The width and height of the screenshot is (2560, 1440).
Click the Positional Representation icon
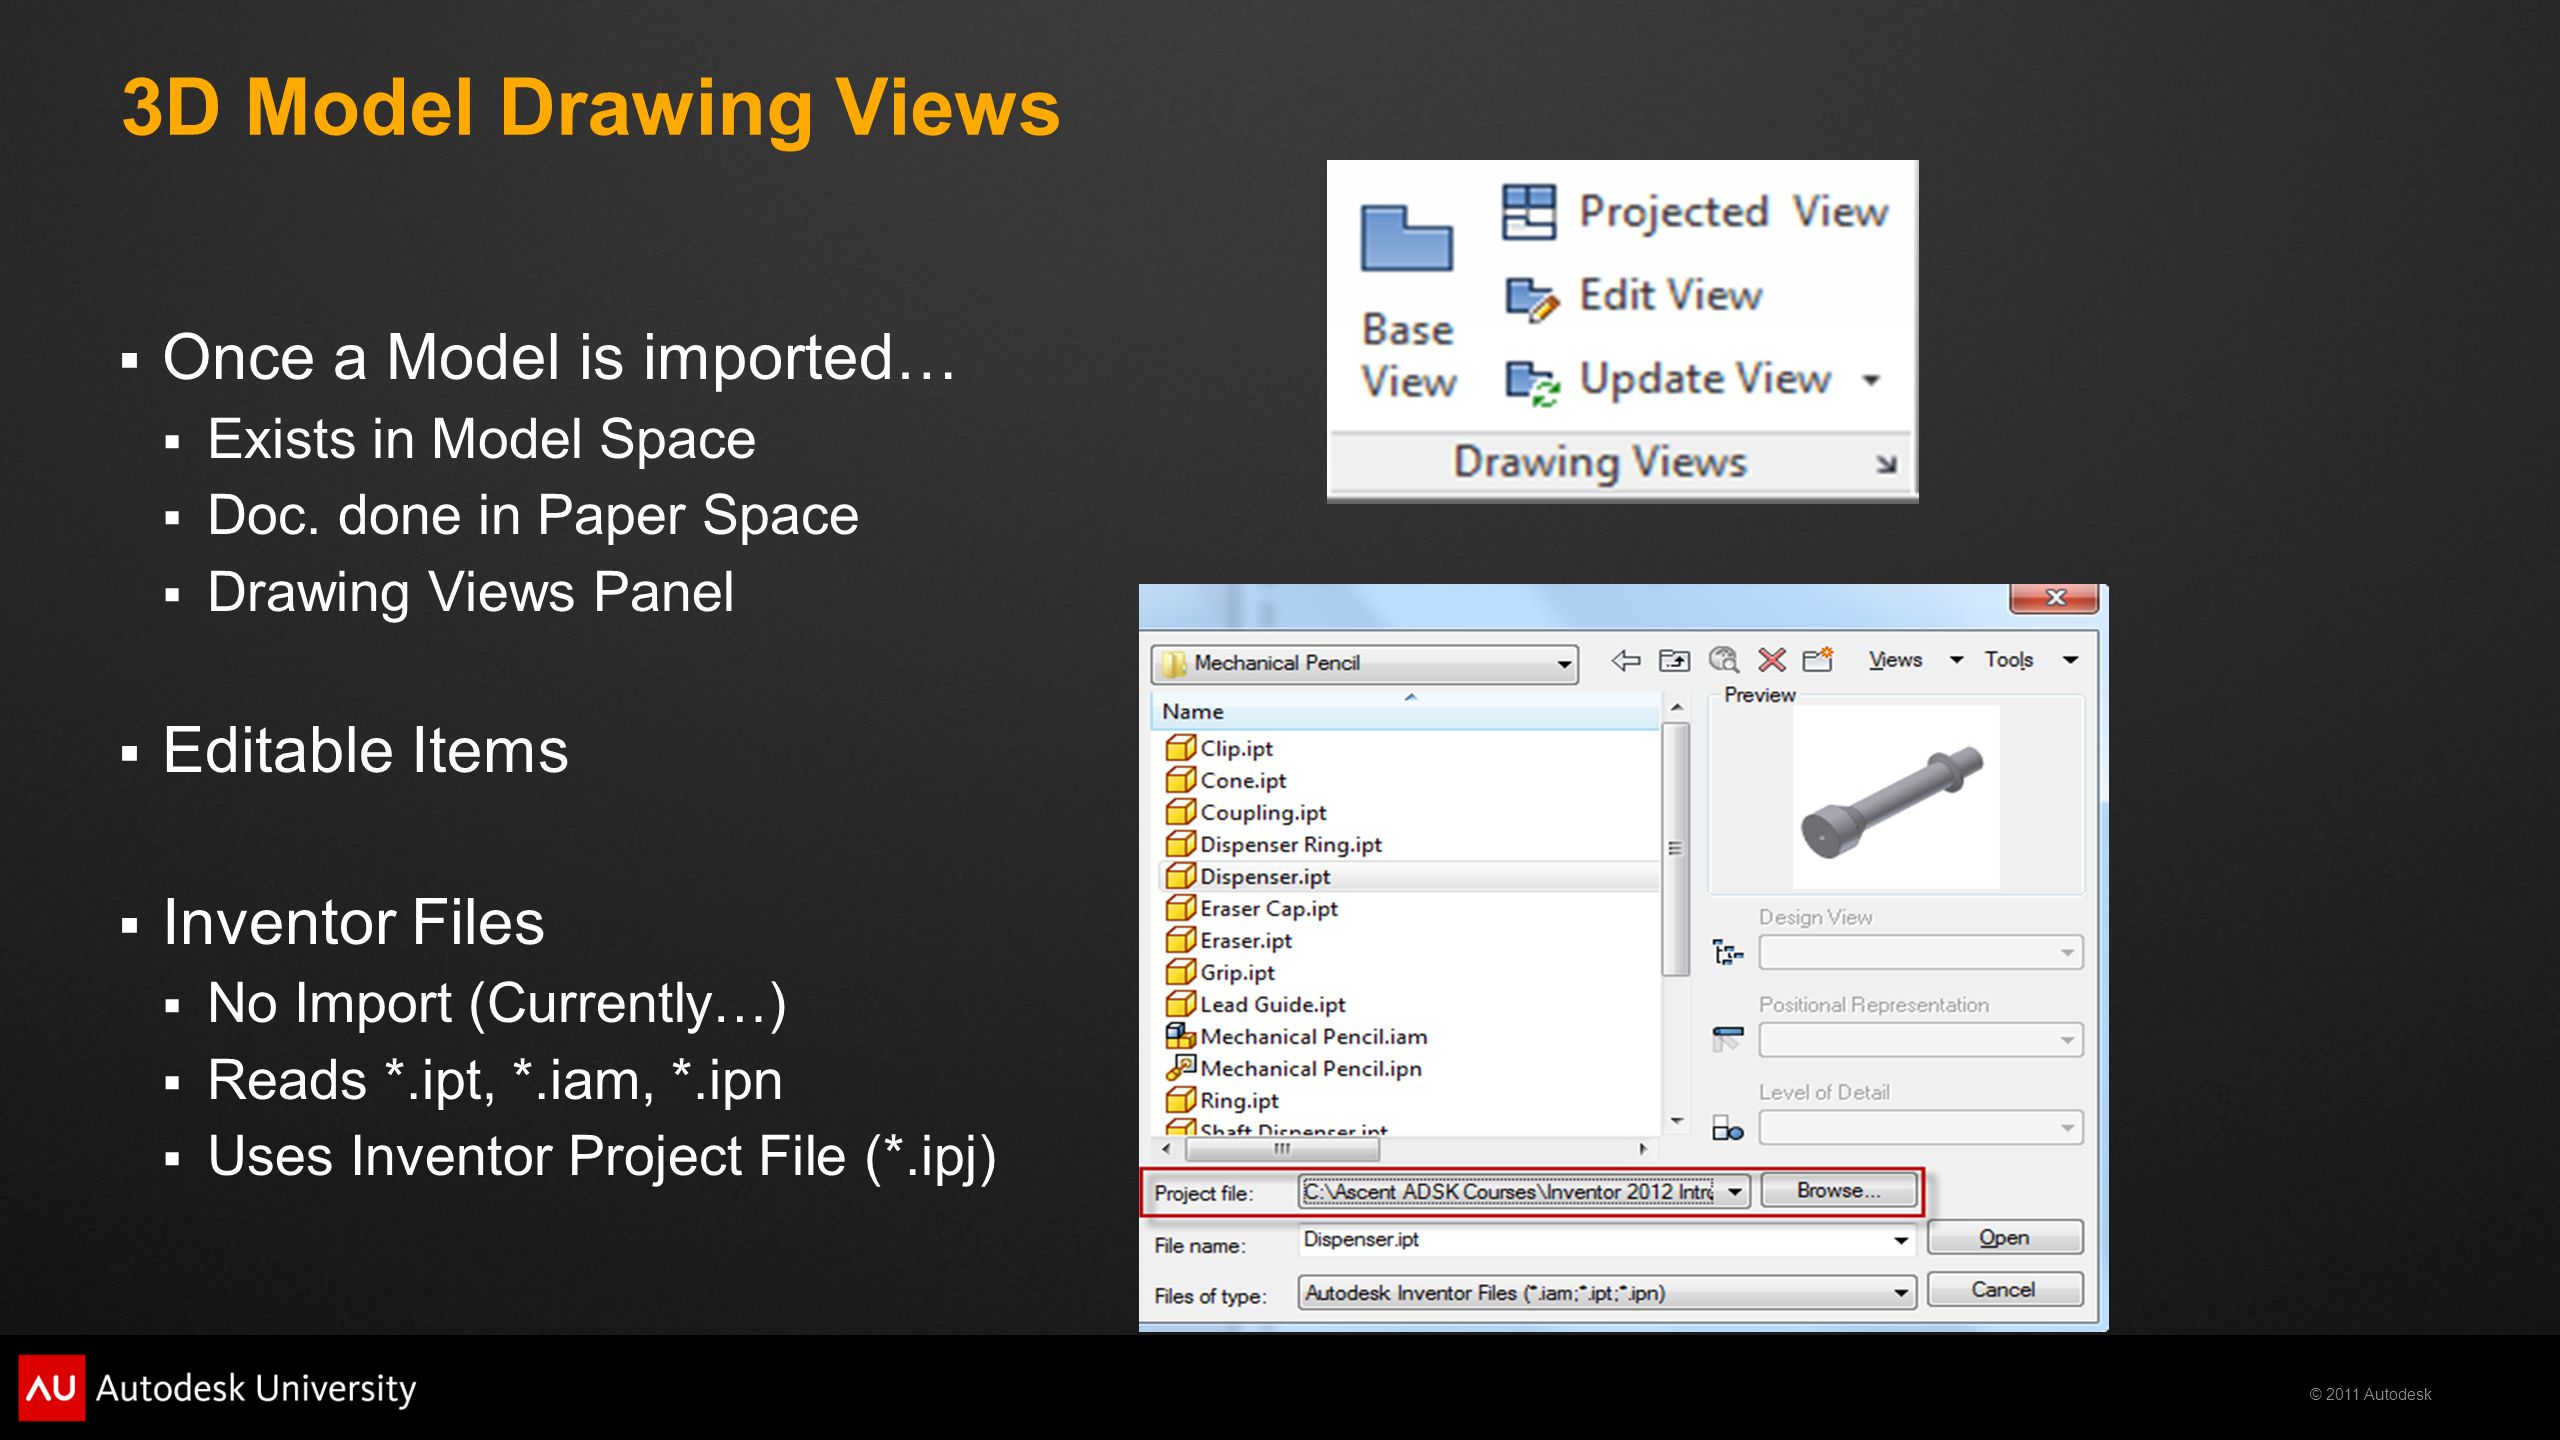point(1727,1039)
